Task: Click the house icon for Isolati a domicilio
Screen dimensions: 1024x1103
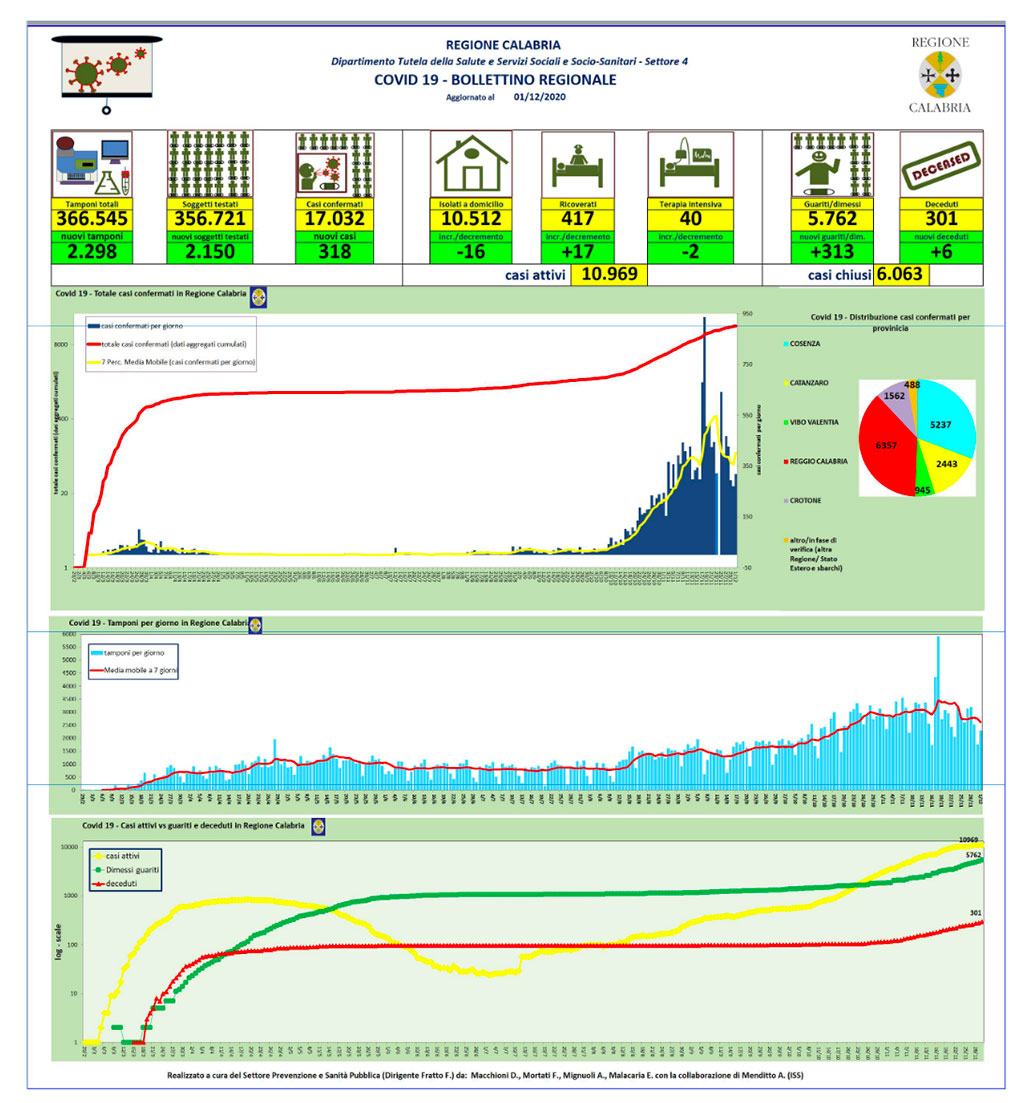Action: [471, 165]
